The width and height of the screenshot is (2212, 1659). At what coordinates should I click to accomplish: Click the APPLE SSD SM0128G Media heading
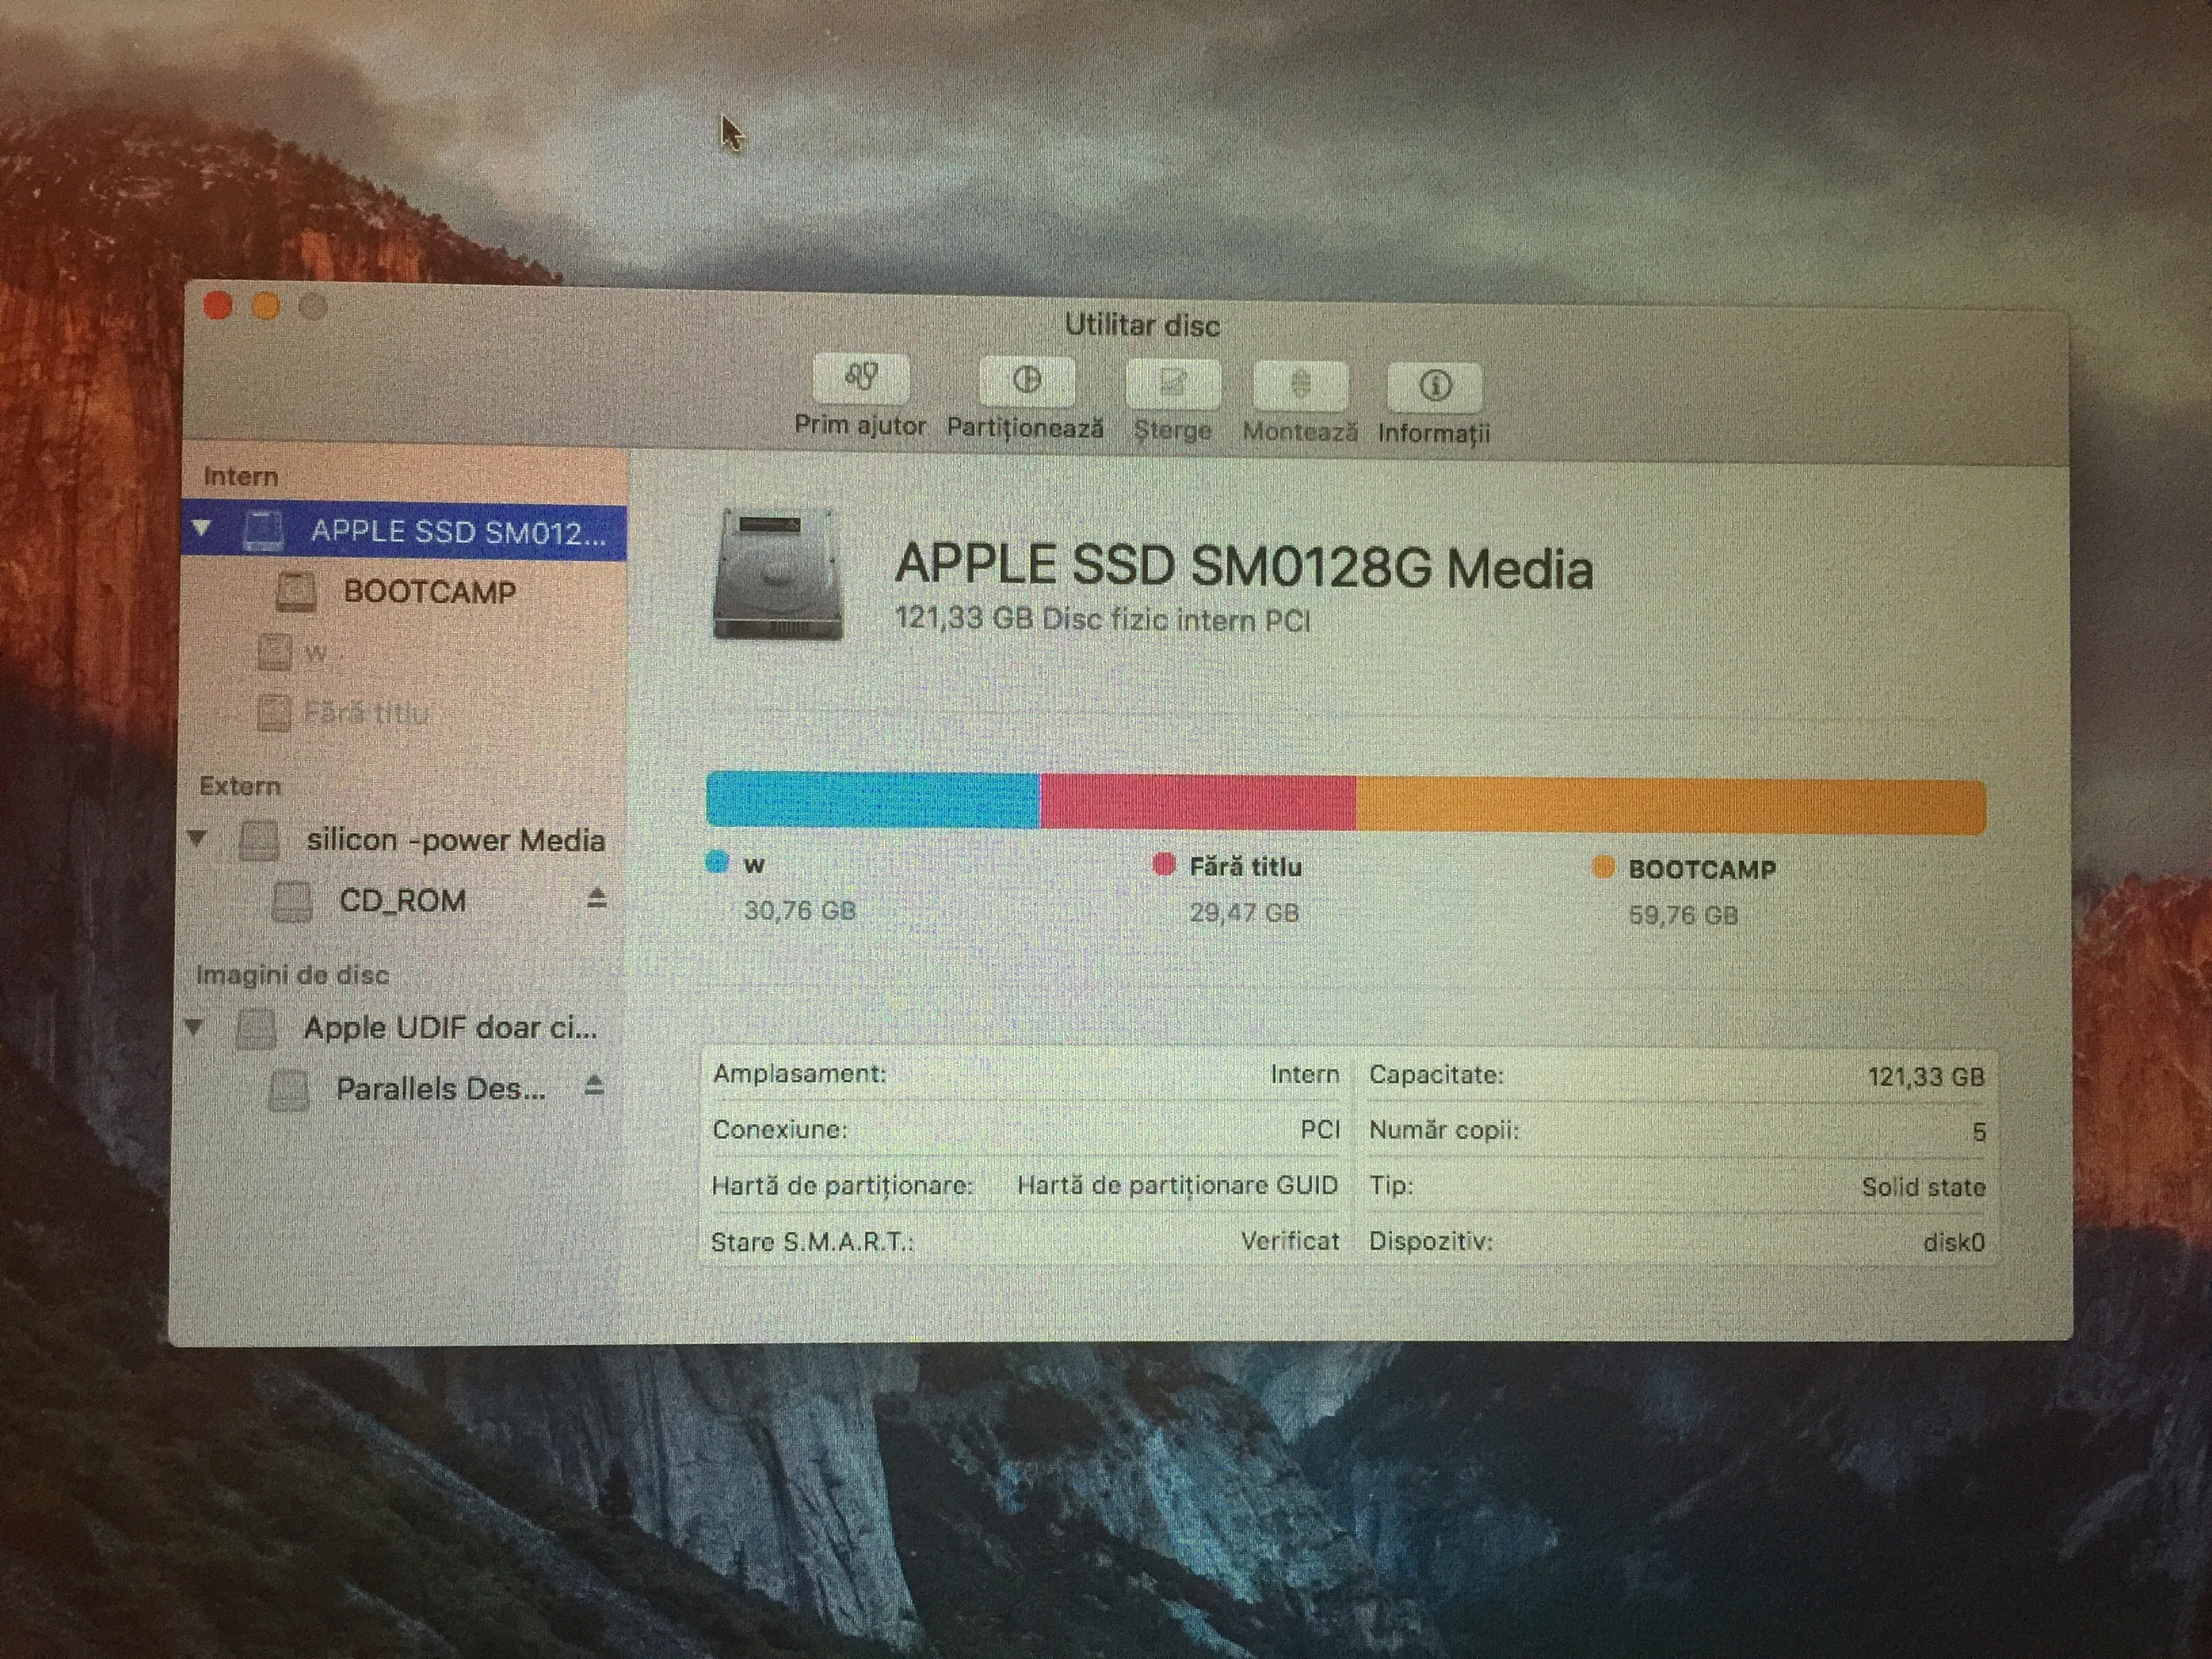[x=1244, y=566]
